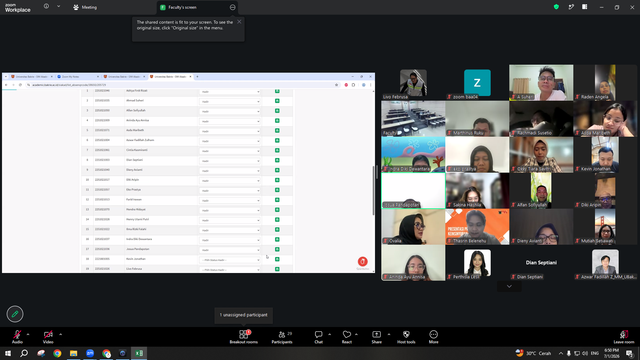Open the More options menu
Viewport: 640px width, 360px height.
pyautogui.click(x=433, y=337)
